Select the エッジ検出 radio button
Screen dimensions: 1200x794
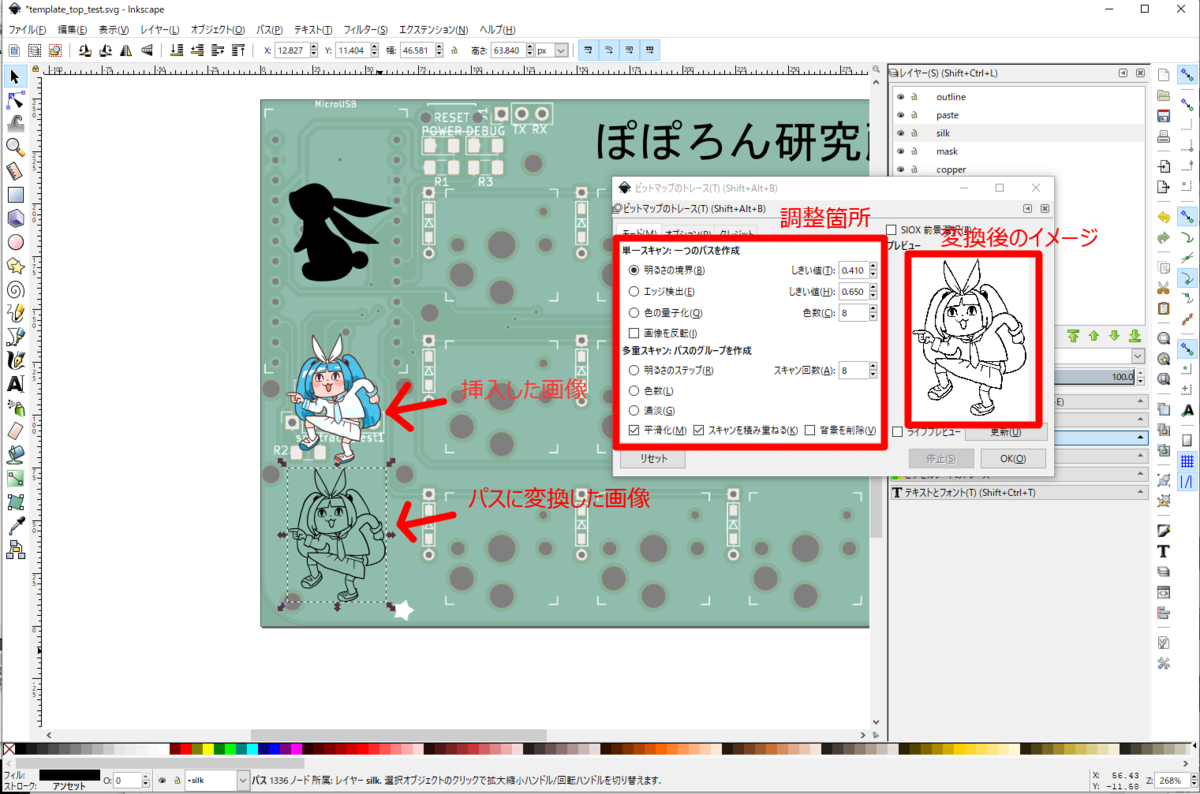point(633,290)
